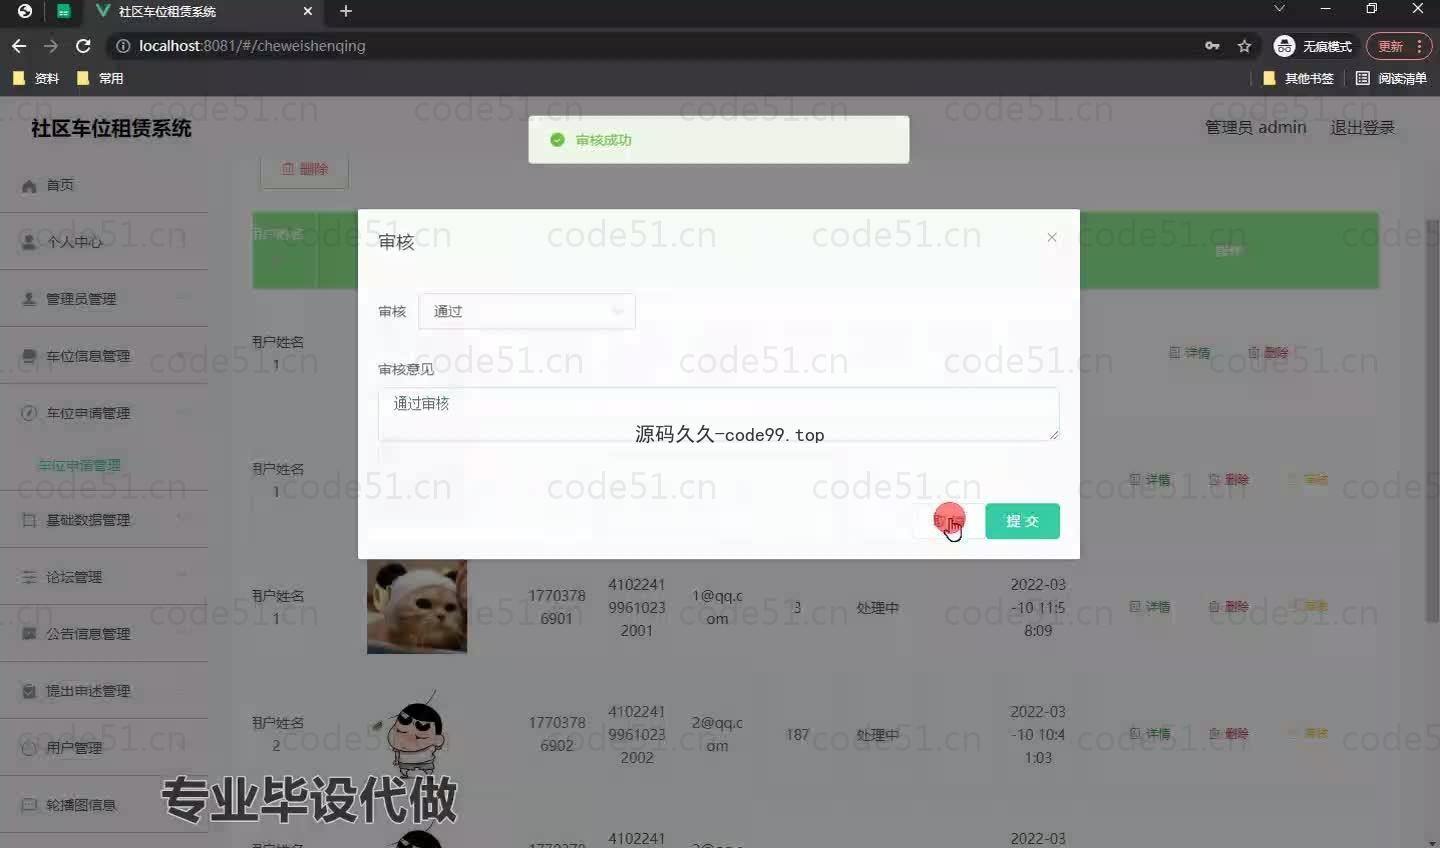Bookmark this page with the star
The width and height of the screenshot is (1440, 848).
pyautogui.click(x=1244, y=46)
